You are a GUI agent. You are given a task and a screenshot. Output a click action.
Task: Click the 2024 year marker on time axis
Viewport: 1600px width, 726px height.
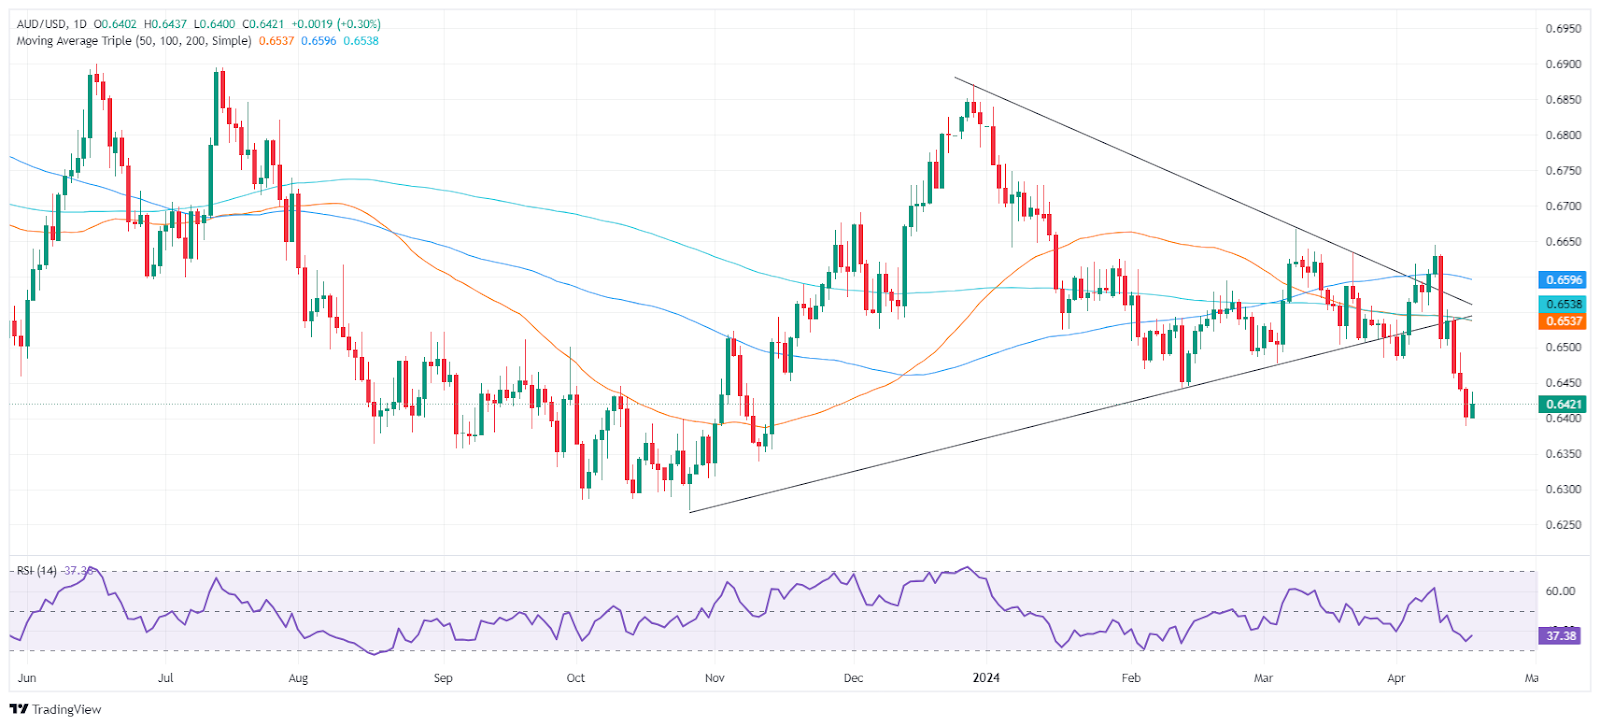click(x=986, y=678)
